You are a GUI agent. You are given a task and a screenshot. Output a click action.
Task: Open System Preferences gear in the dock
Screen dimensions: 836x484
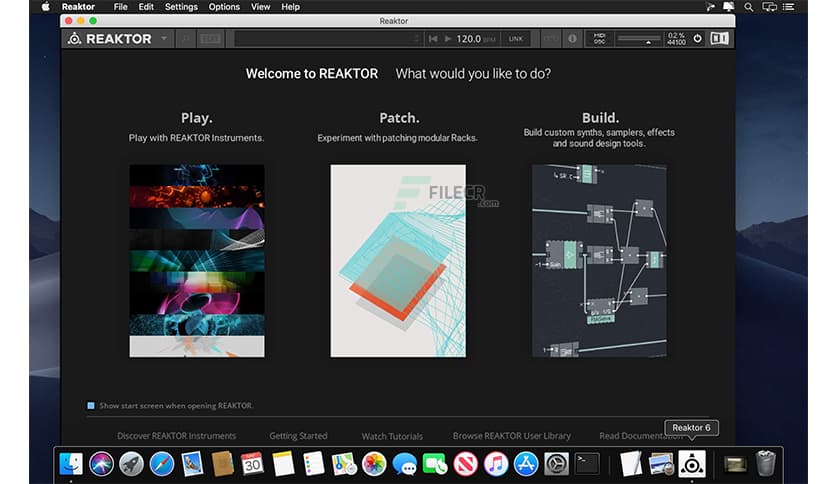[556, 464]
